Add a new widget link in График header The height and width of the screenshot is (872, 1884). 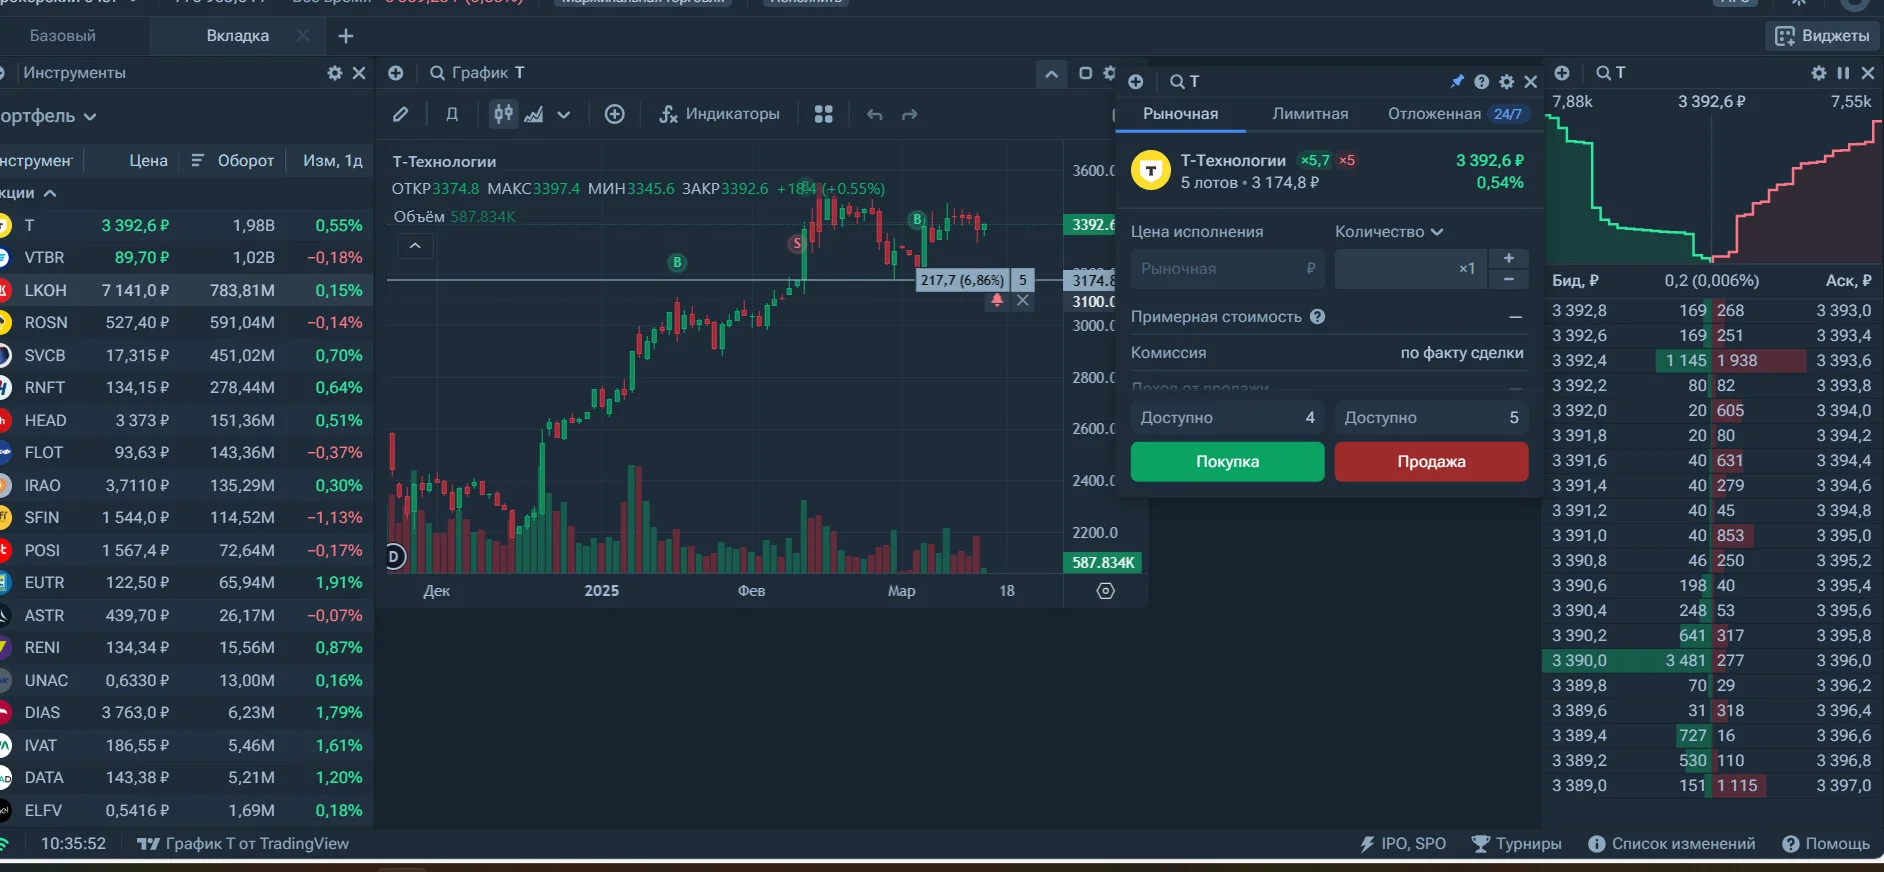[396, 73]
